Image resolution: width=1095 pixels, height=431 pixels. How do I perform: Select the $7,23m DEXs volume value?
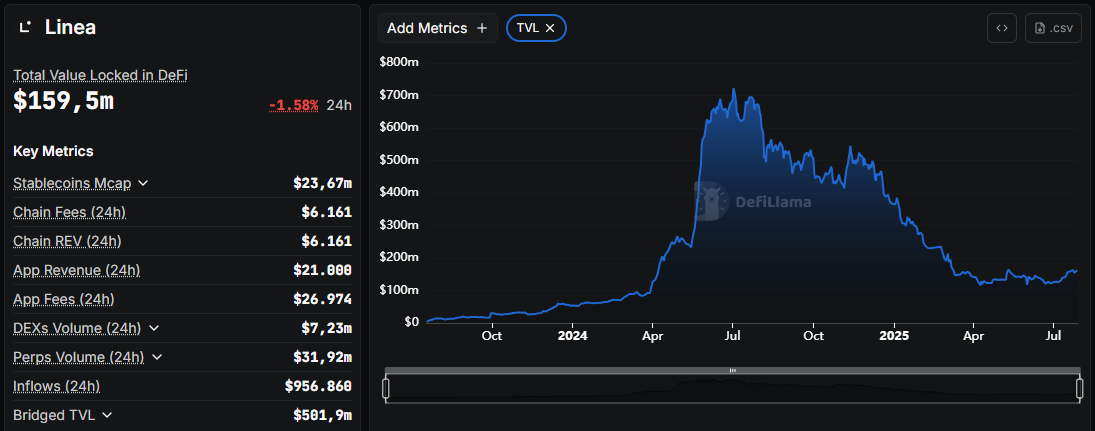coord(326,328)
